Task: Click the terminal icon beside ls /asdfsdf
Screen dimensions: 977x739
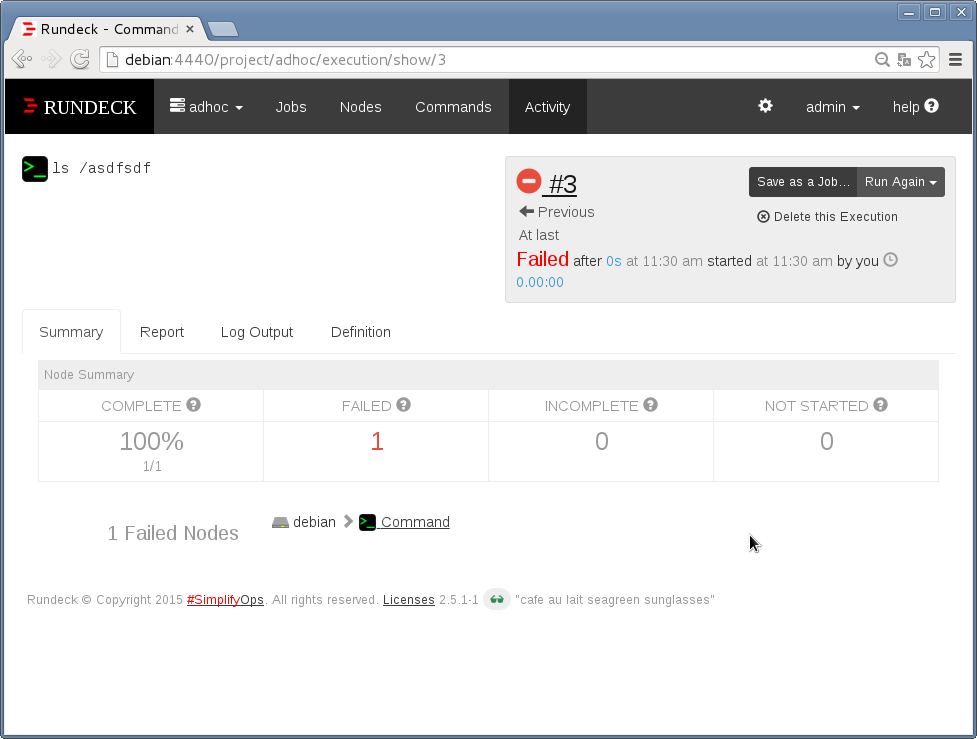Action: click(35, 169)
